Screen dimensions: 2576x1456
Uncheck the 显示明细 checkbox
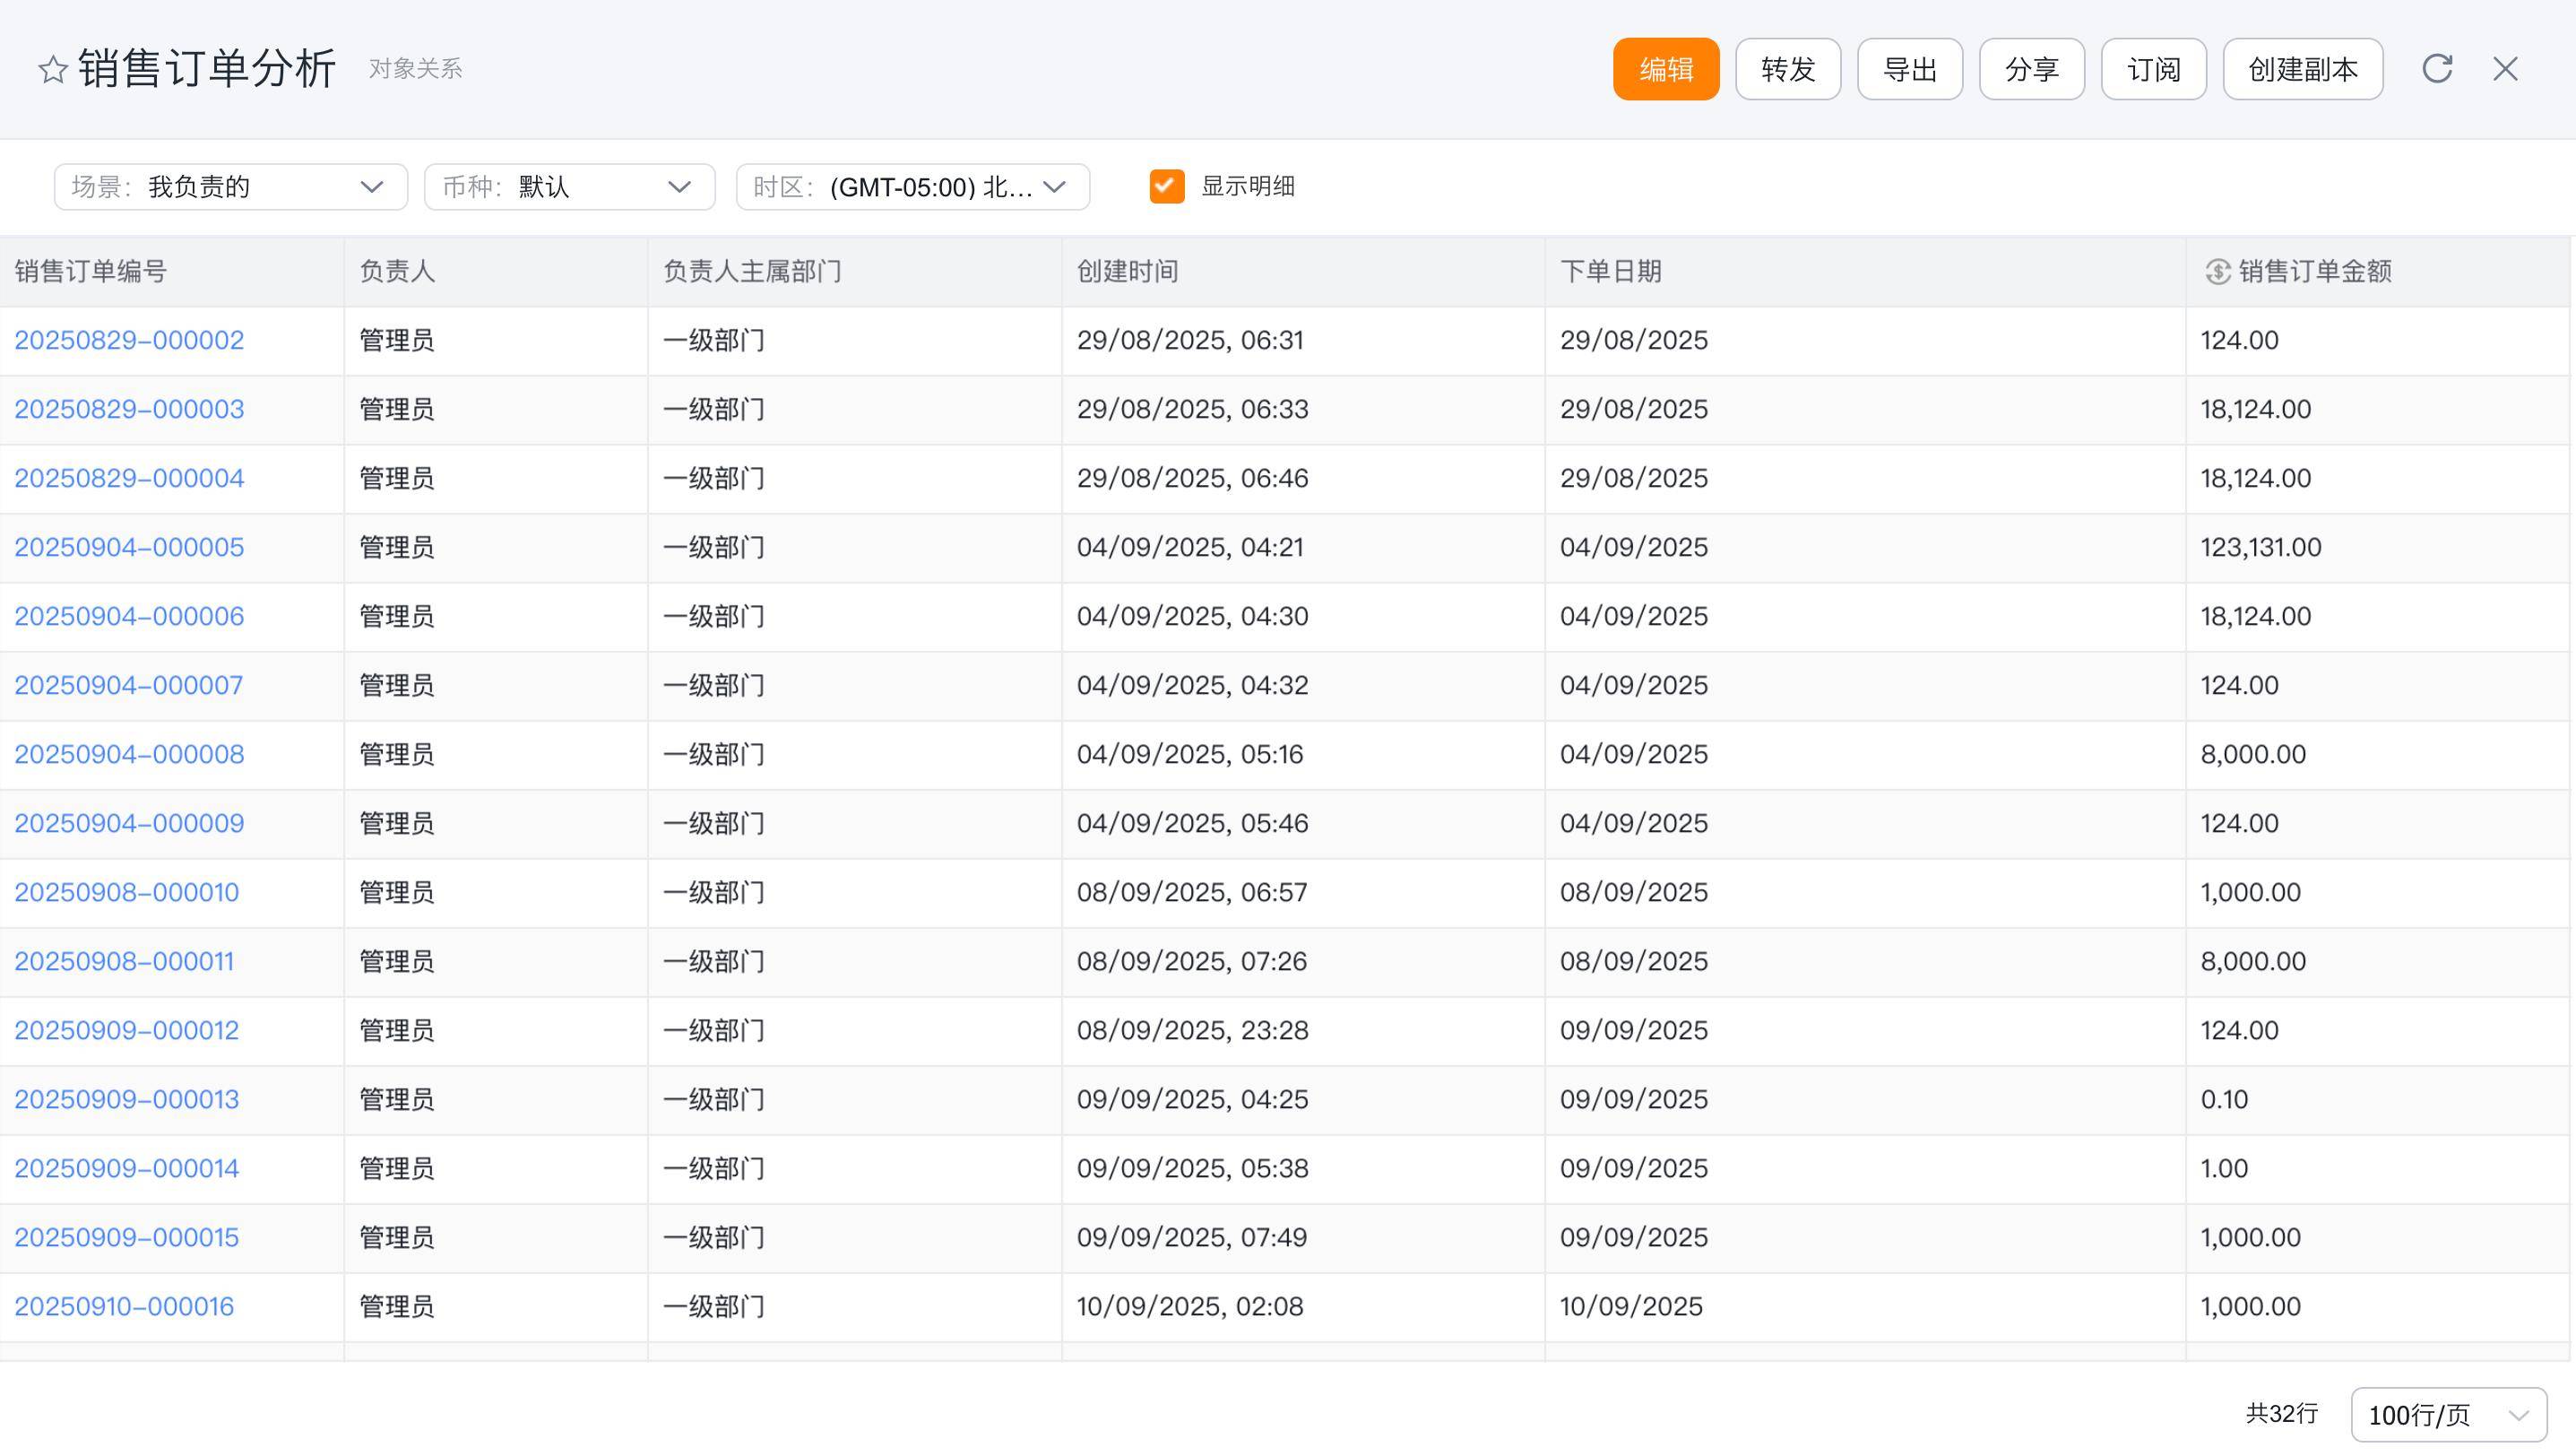tap(1166, 186)
